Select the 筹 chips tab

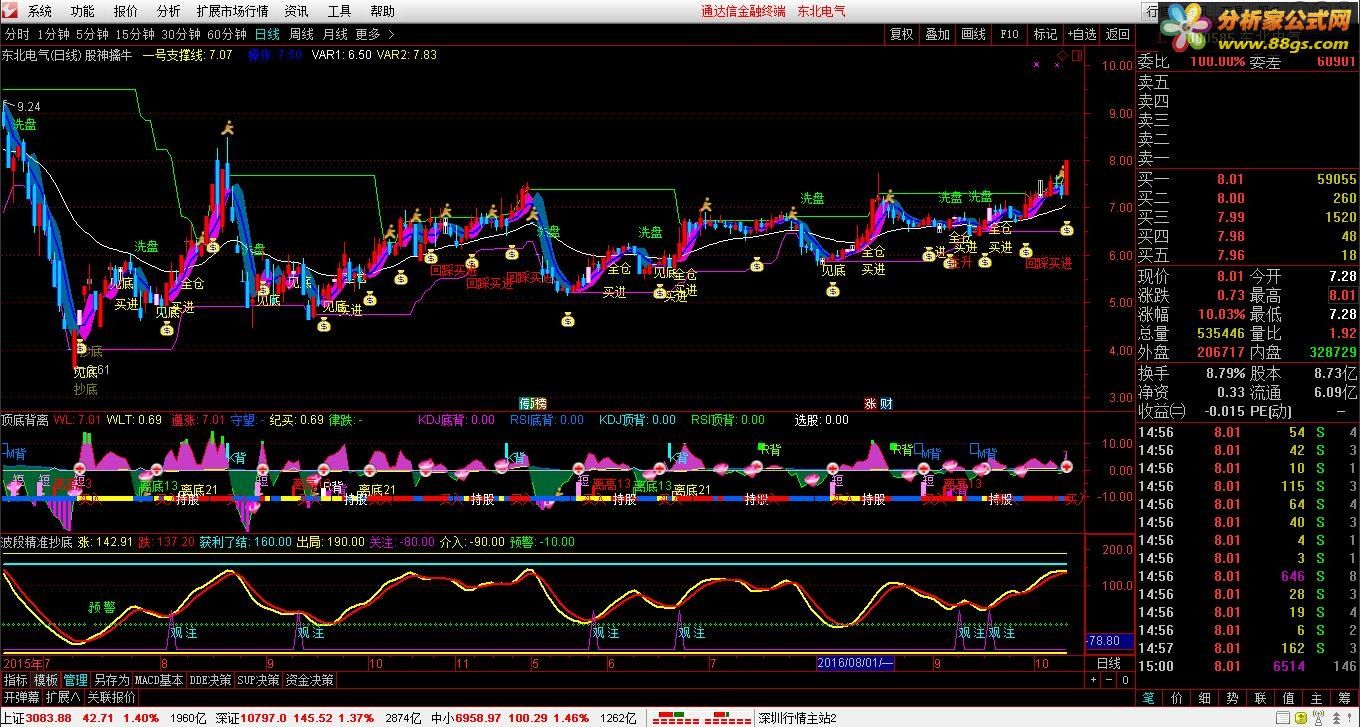tap(1344, 698)
